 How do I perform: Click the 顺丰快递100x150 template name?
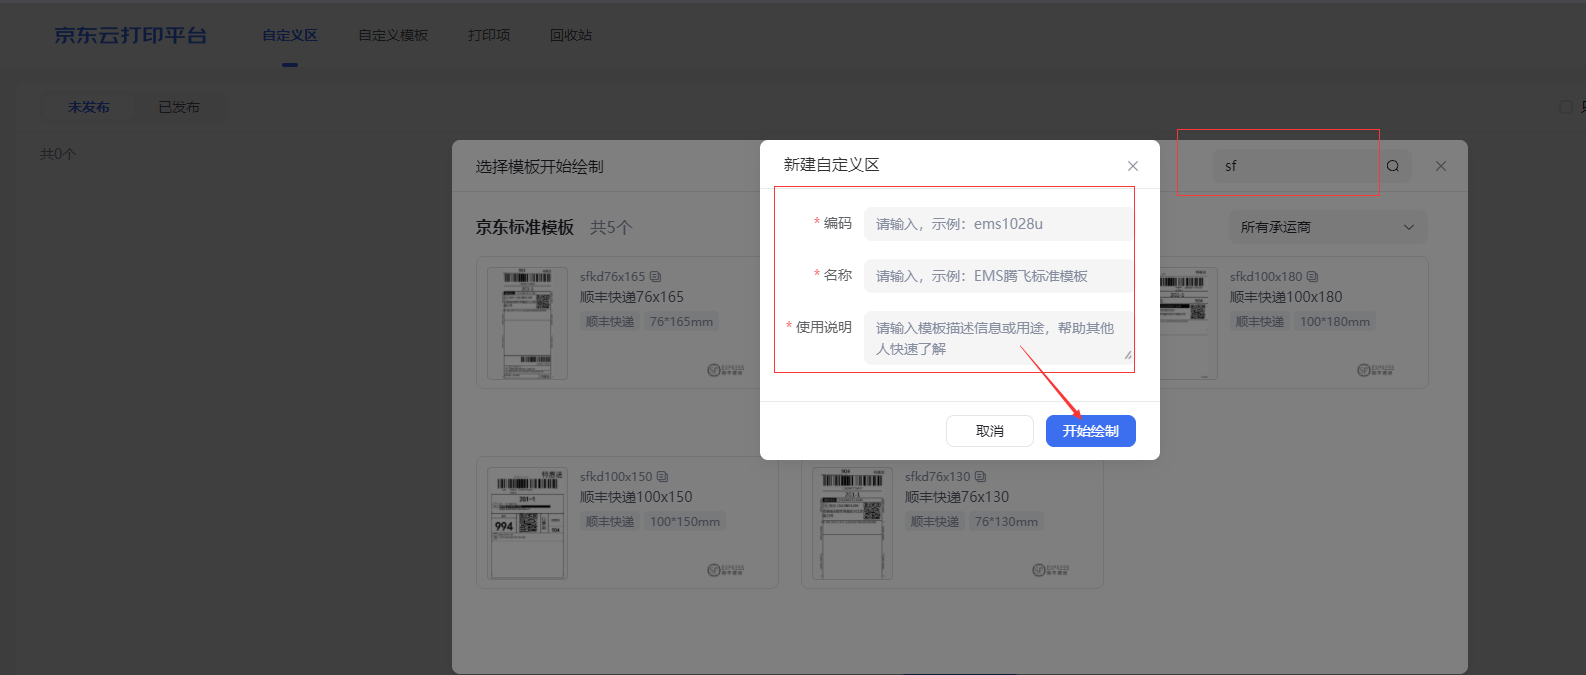pyautogui.click(x=636, y=497)
